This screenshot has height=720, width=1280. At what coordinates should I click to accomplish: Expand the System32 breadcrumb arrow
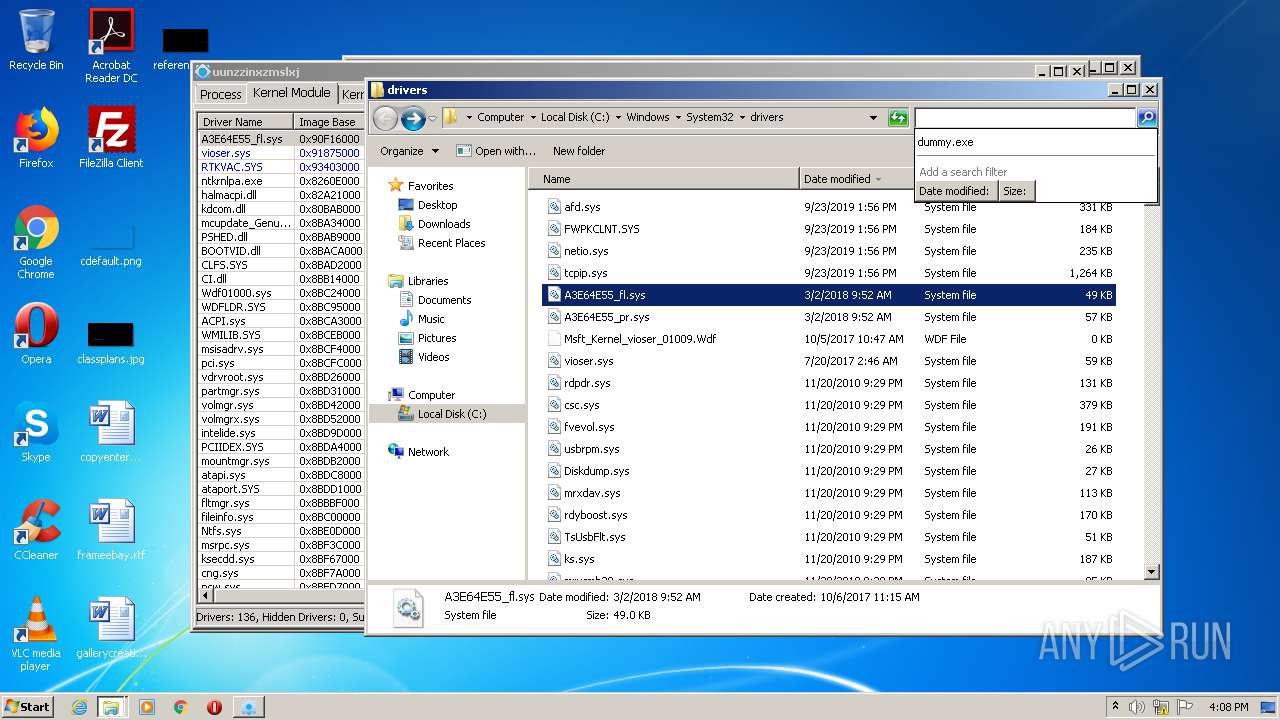(743, 118)
